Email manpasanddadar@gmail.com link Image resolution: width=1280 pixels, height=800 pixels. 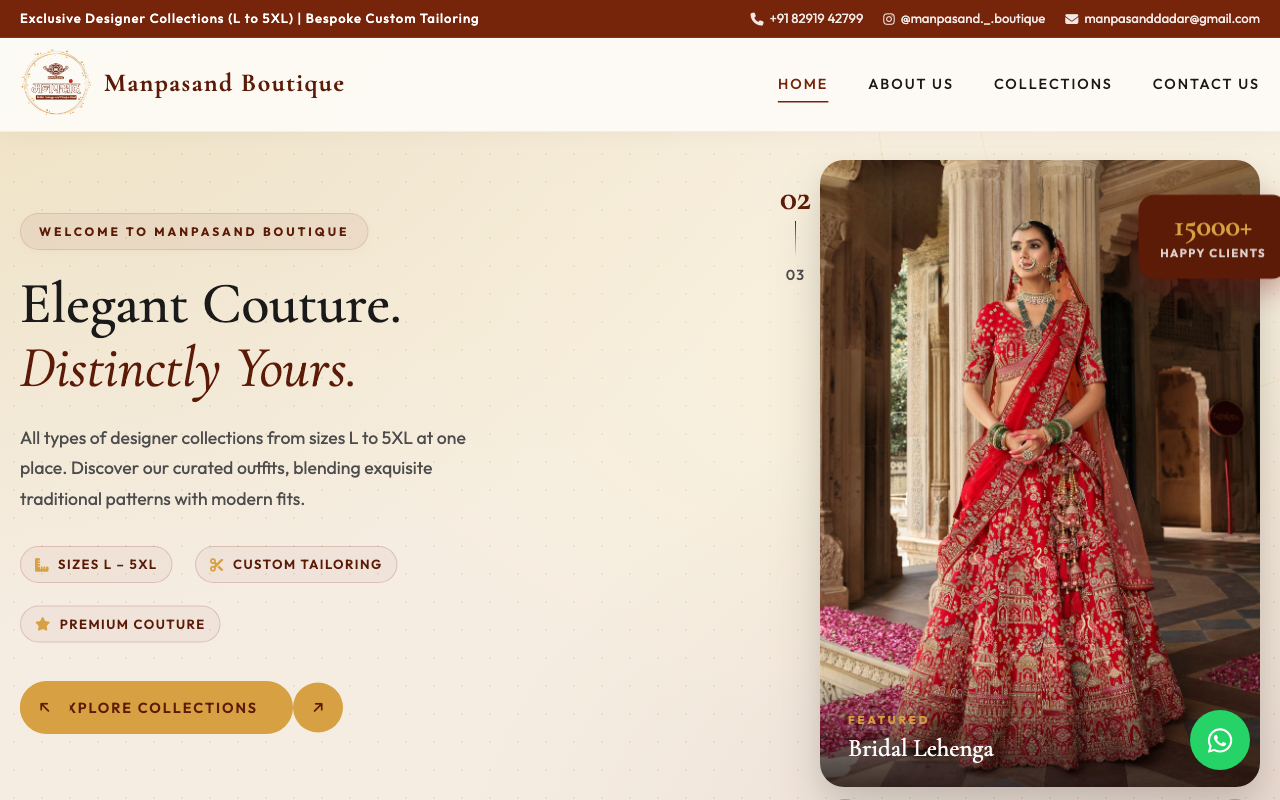(1162, 19)
